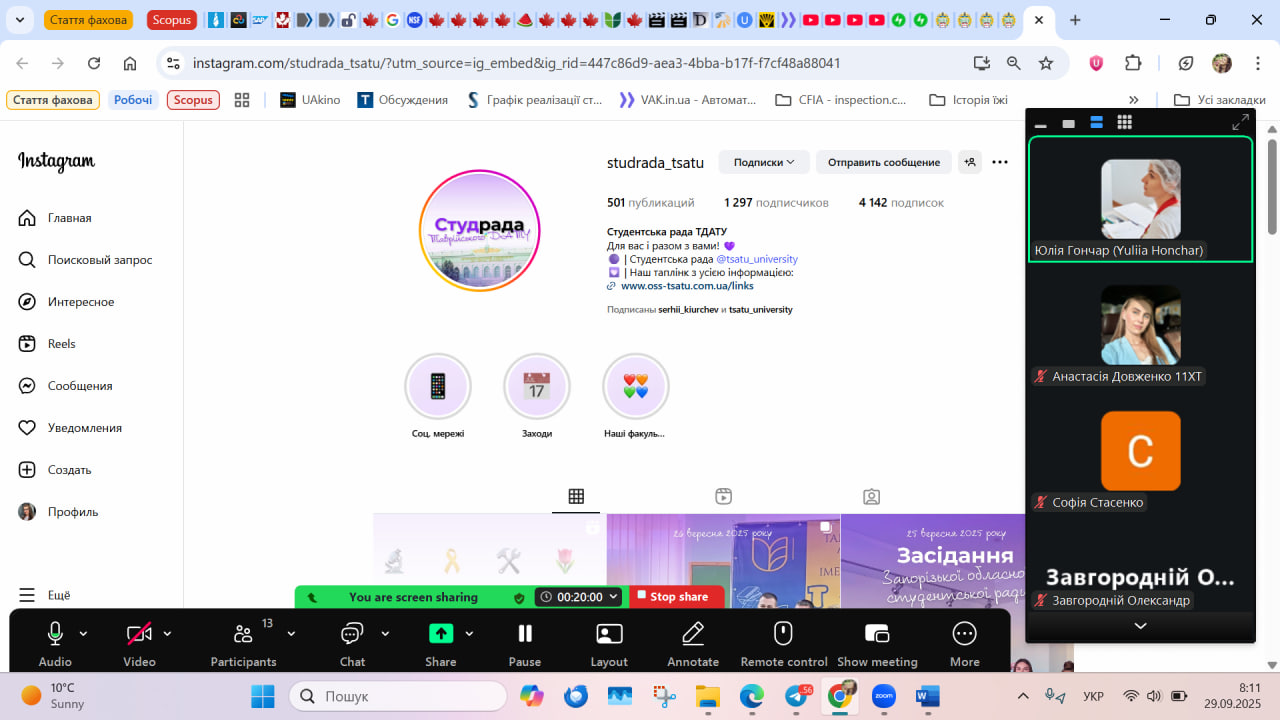Open Instagram Сообщения messages
1280x720 pixels.
65,386
